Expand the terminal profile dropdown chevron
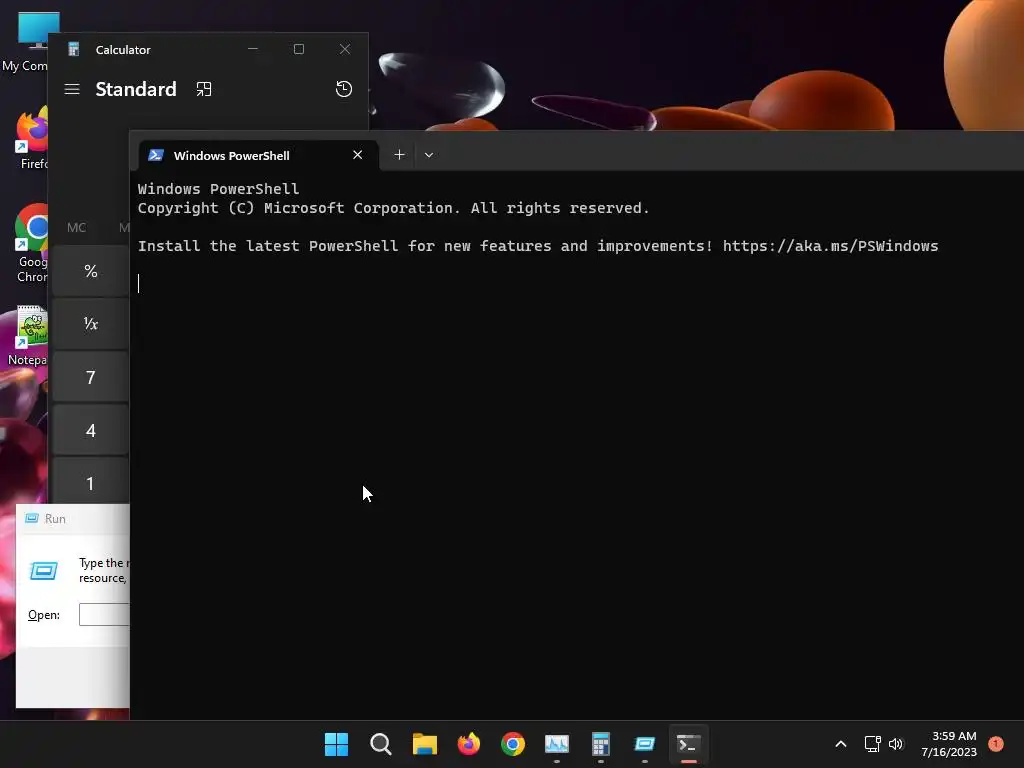The height and width of the screenshot is (768, 1024). click(428, 155)
